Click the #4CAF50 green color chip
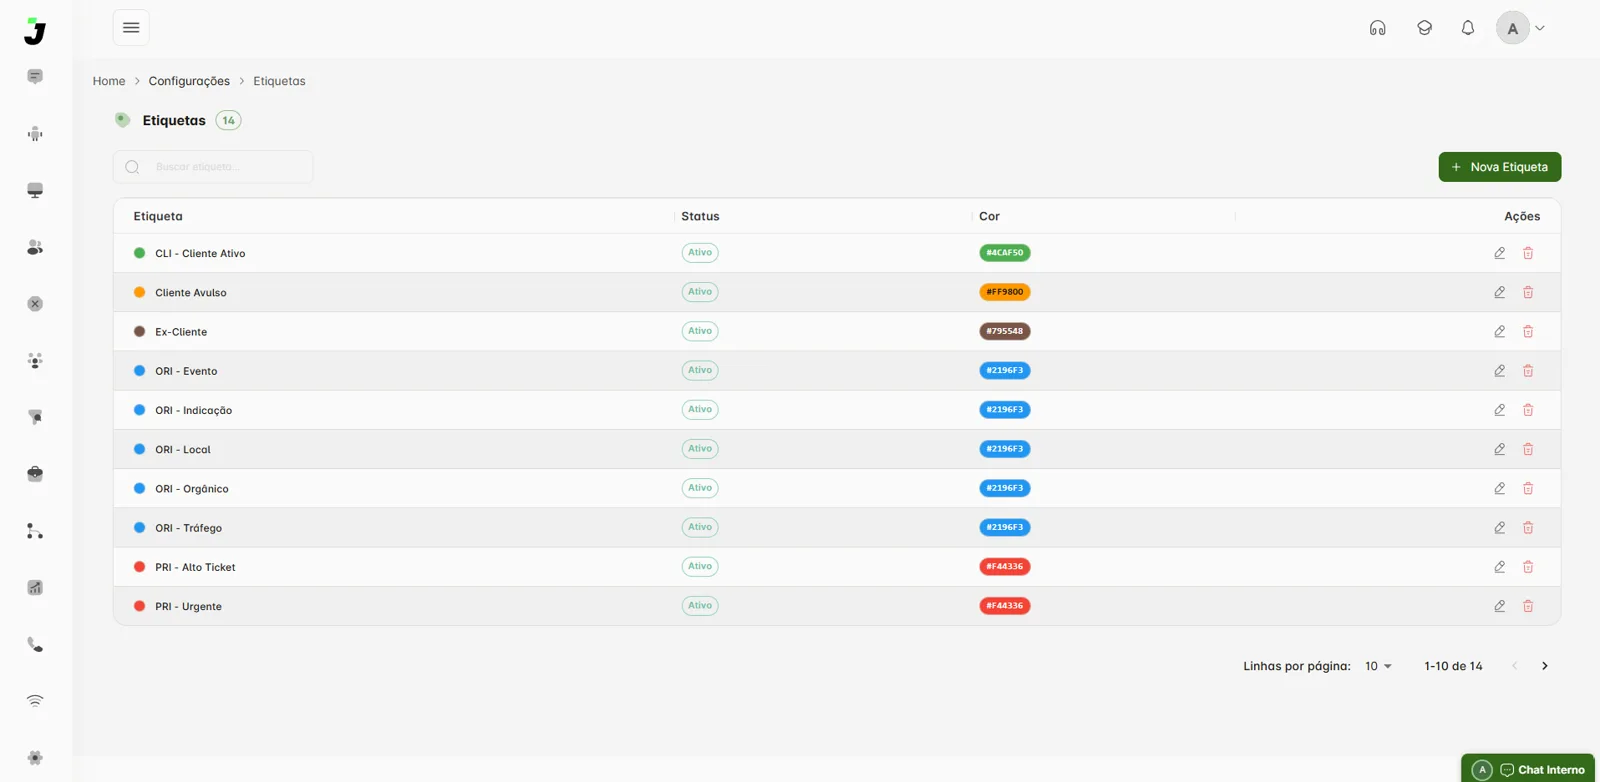Viewport: 1600px width, 782px height. tap(1005, 253)
